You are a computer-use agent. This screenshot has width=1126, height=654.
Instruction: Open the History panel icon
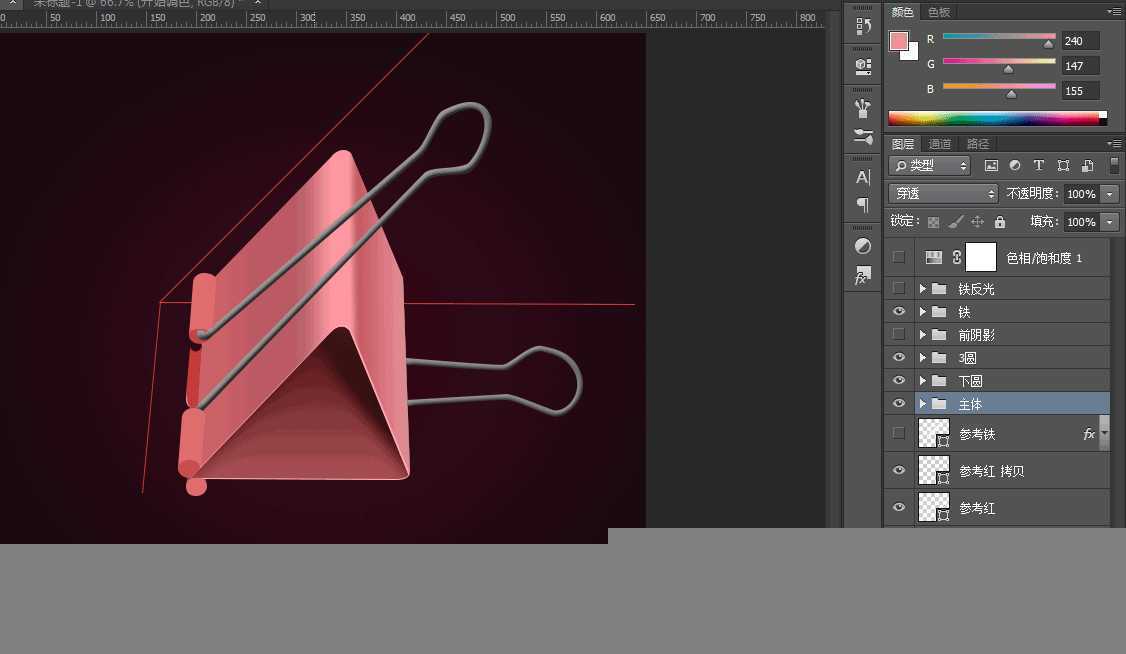point(863,28)
